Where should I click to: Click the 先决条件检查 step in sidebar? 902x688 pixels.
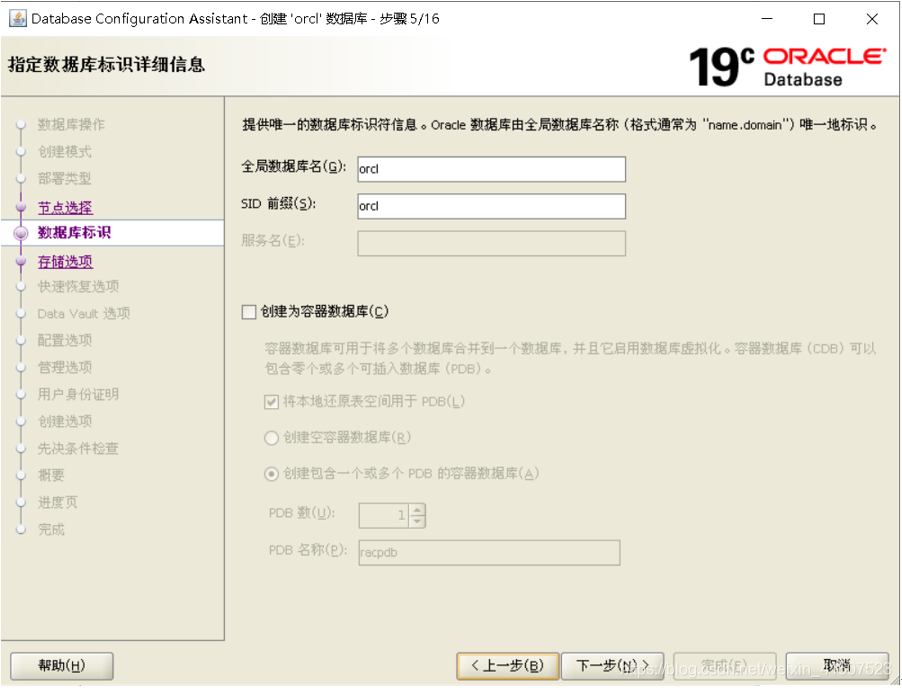78,449
